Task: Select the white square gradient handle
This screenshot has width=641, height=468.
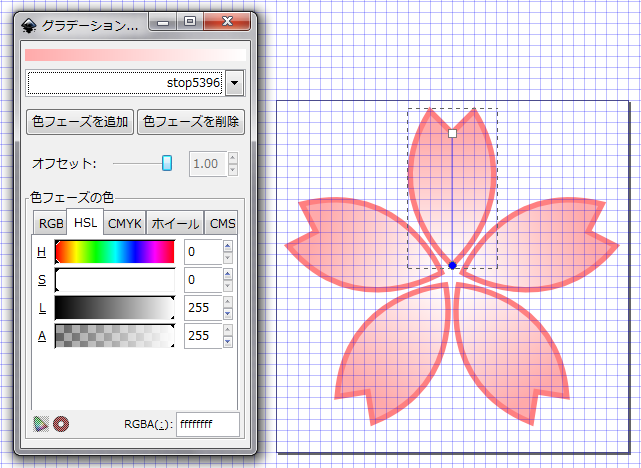Action: [452, 133]
